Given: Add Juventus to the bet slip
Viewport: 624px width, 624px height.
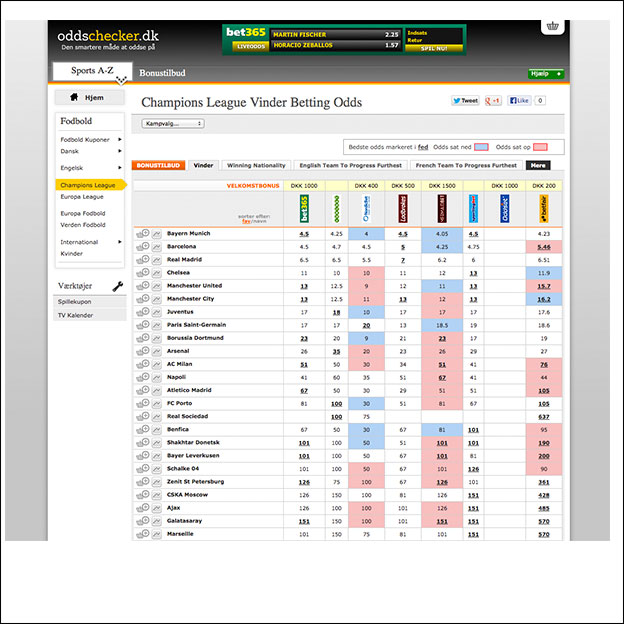Looking at the screenshot, I should [x=143, y=312].
